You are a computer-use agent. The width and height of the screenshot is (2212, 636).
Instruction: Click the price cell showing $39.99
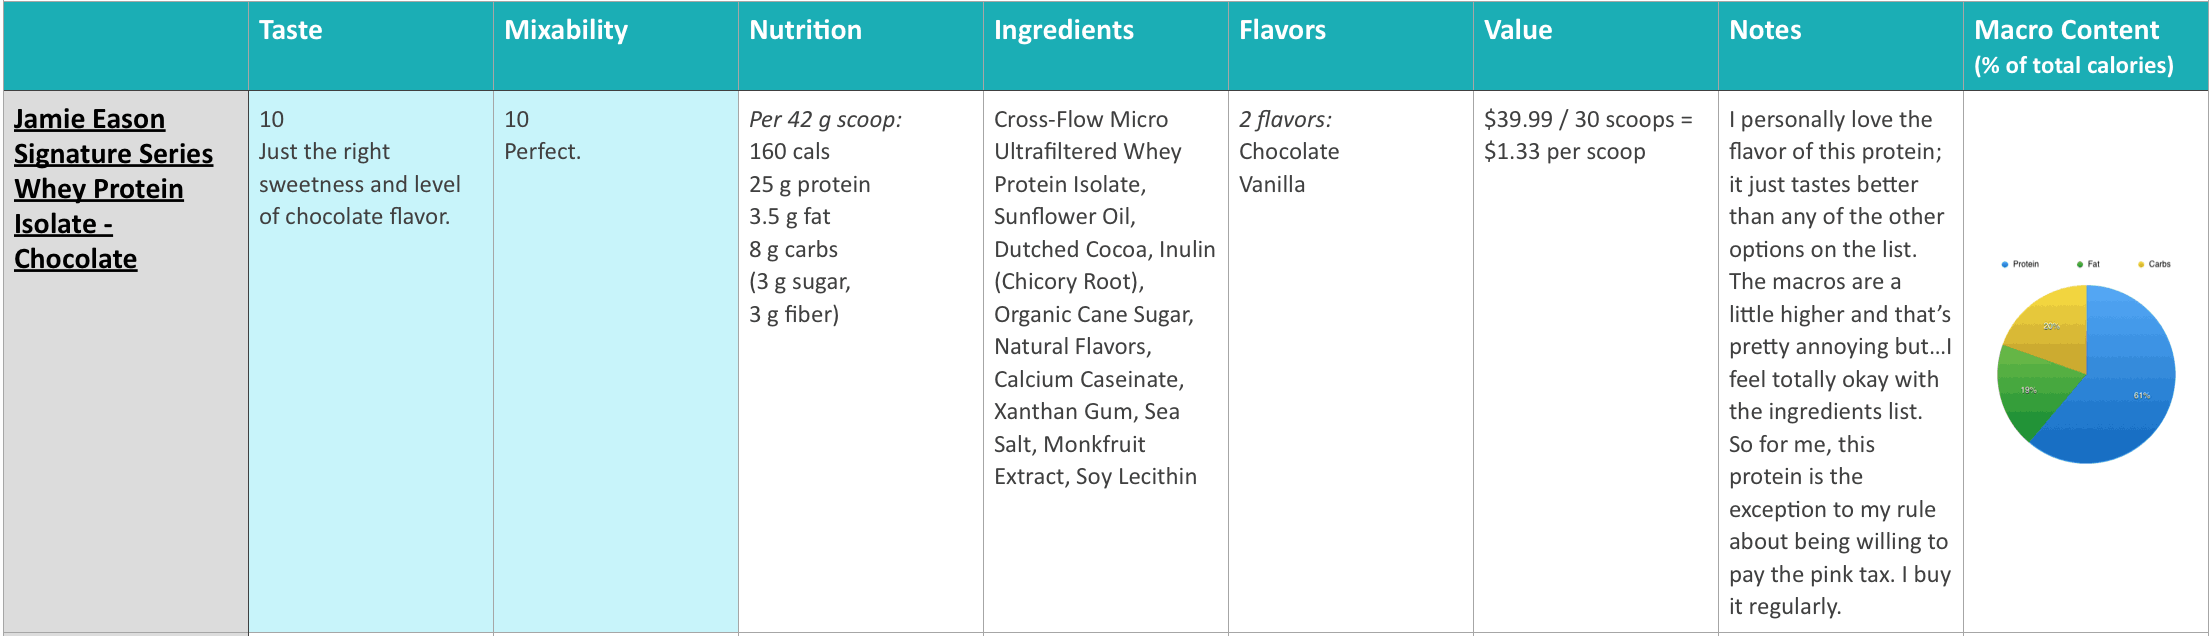1596,362
